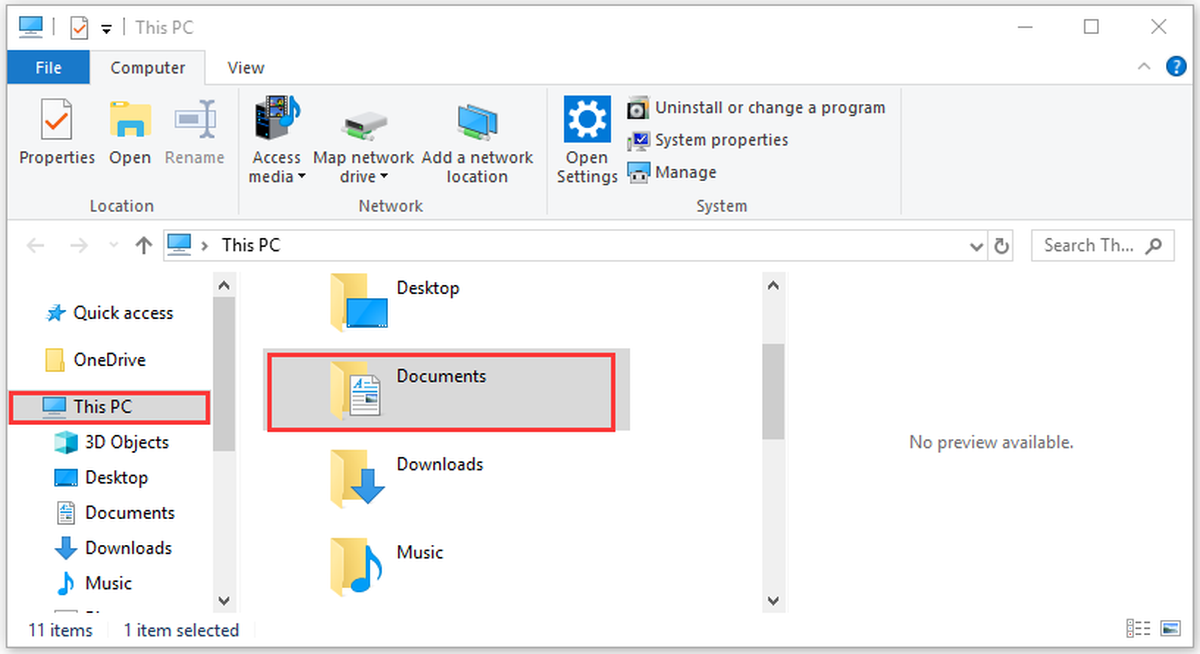Click the This PC address bar path
Screen dimensions: 1200x654
[251, 245]
